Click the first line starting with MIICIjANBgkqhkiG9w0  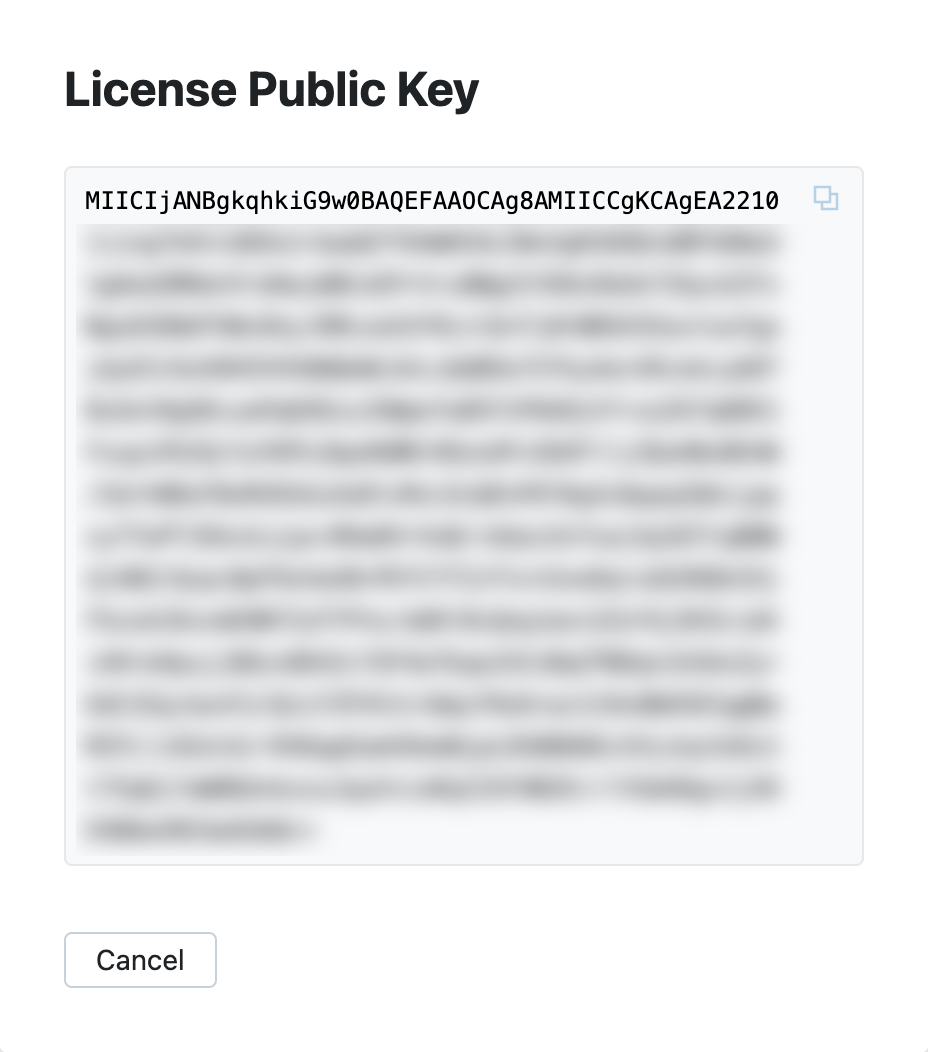(432, 201)
